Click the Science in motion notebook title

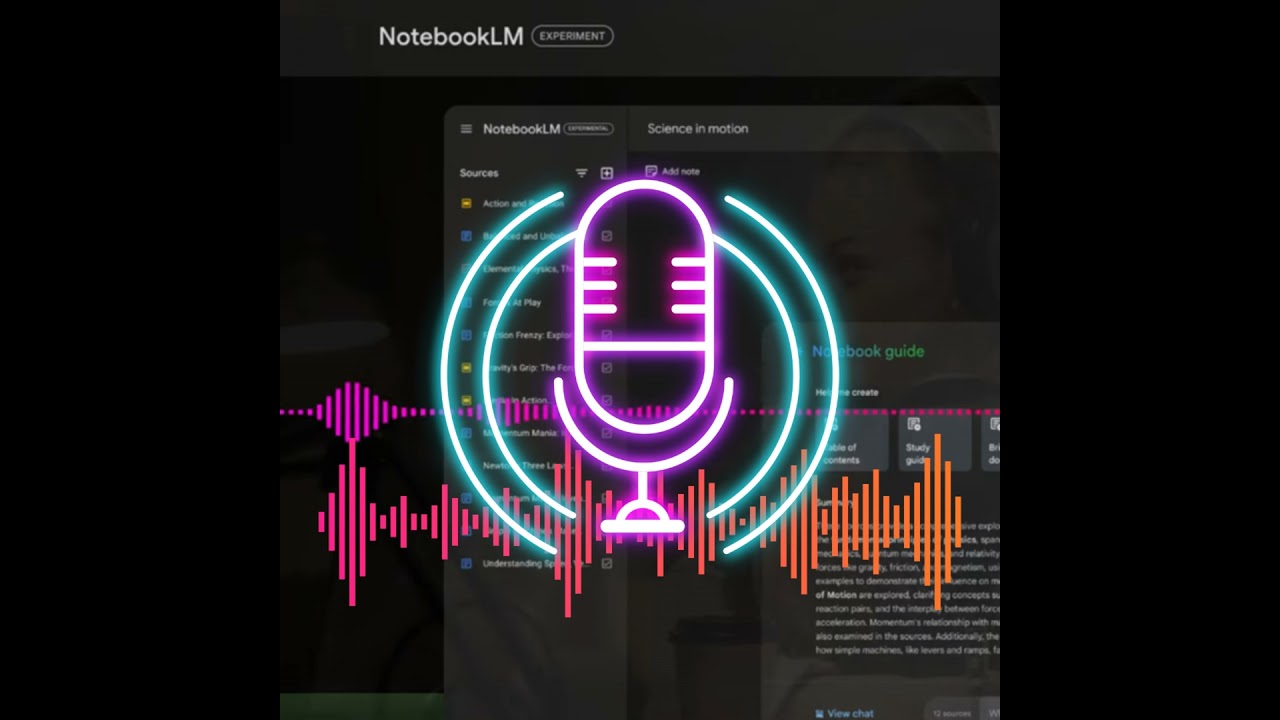click(697, 128)
